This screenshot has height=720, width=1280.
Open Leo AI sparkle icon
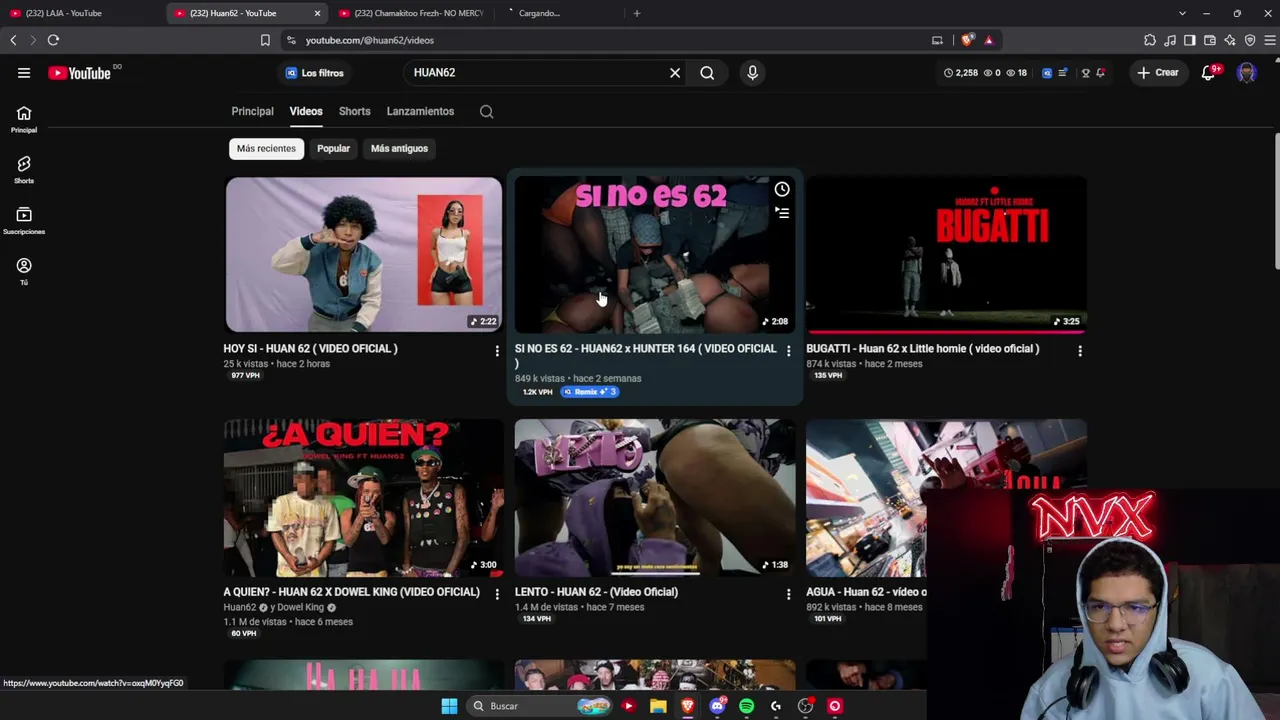1230,40
